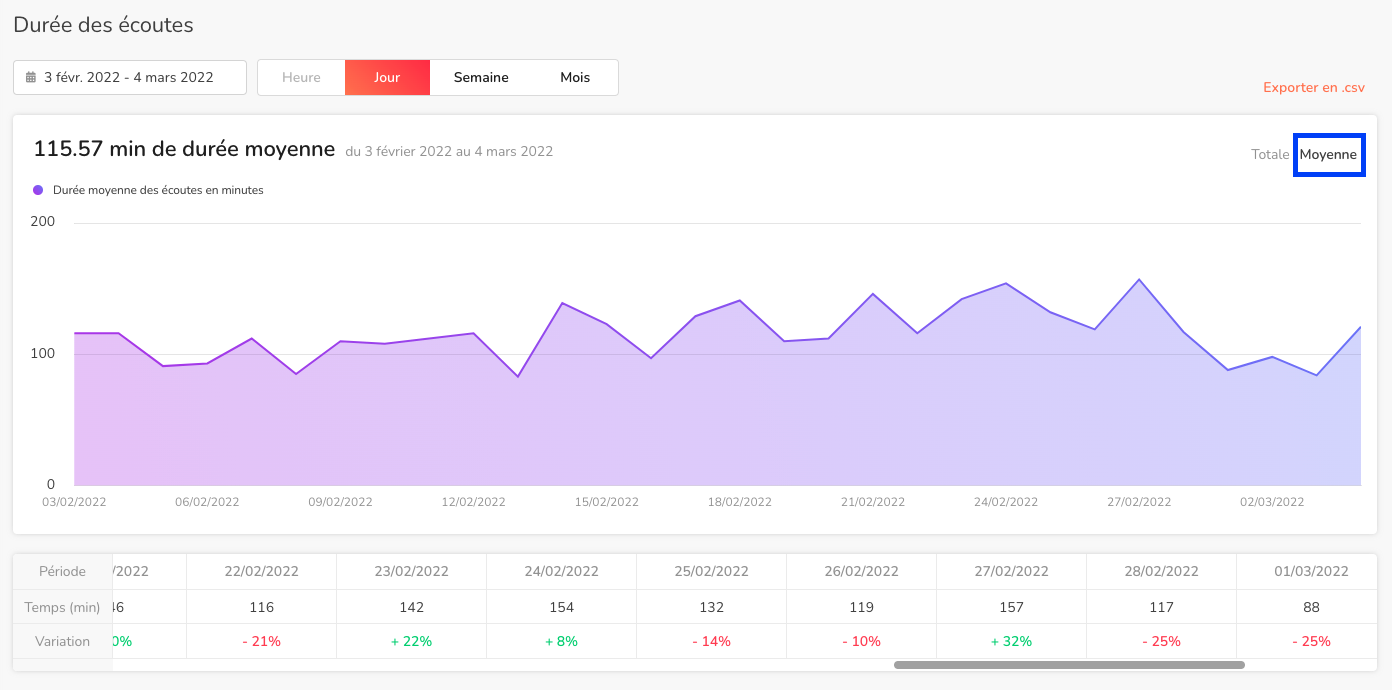Select the + 8% variation cell
Viewport: 1392px width, 690px height.
562,641
